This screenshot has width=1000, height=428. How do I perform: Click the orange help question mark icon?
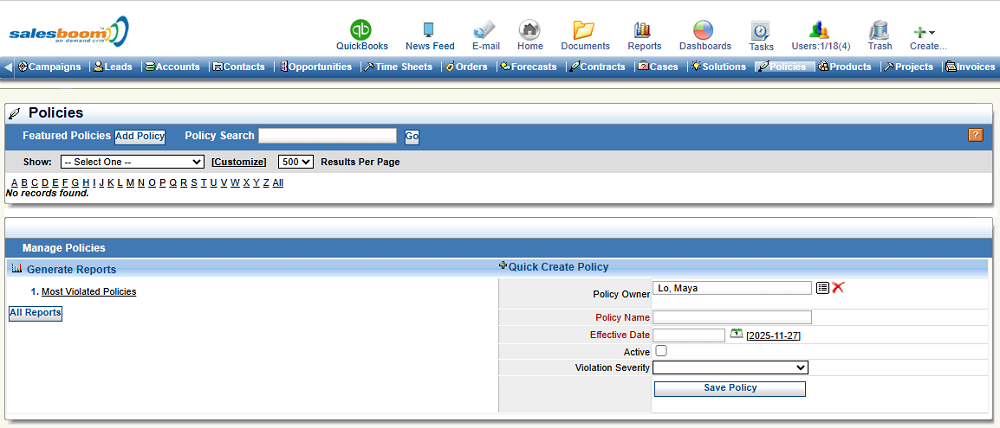click(975, 135)
